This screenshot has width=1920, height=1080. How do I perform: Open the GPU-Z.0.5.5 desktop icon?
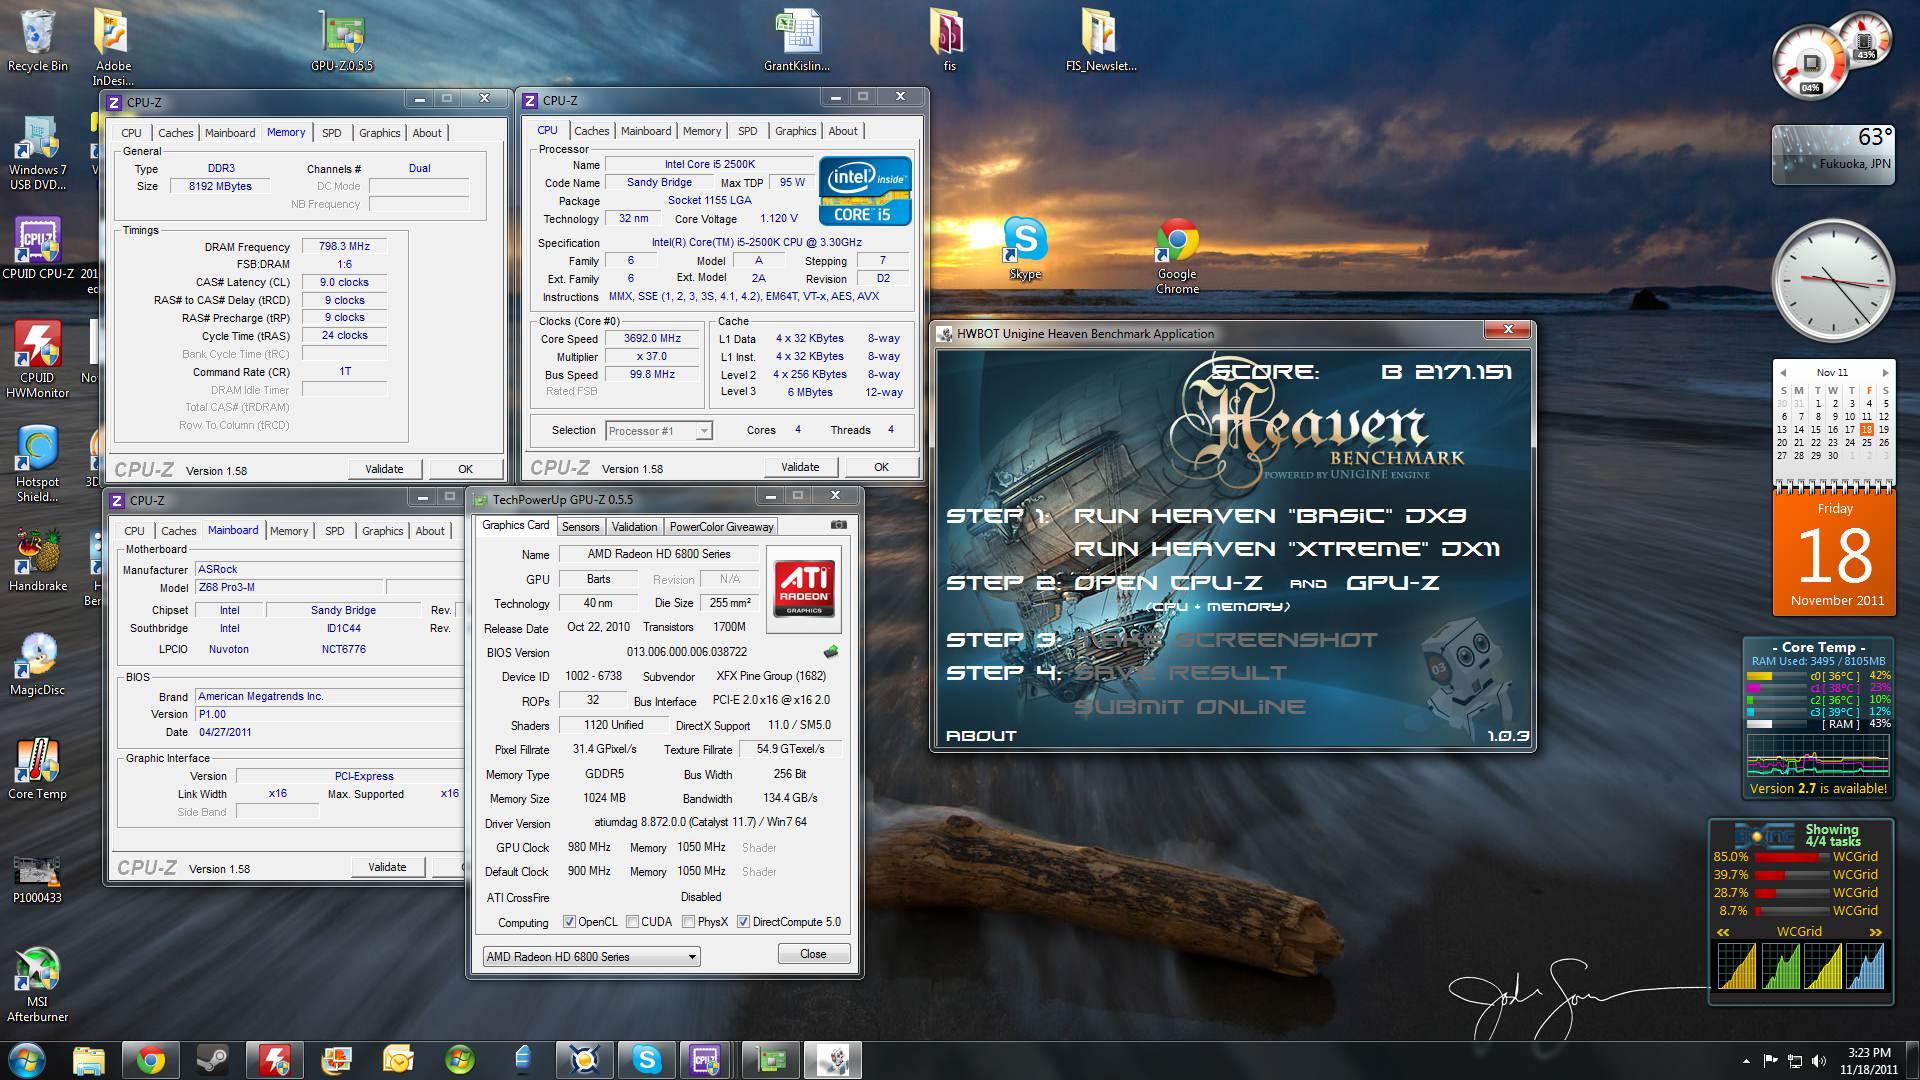coord(342,40)
